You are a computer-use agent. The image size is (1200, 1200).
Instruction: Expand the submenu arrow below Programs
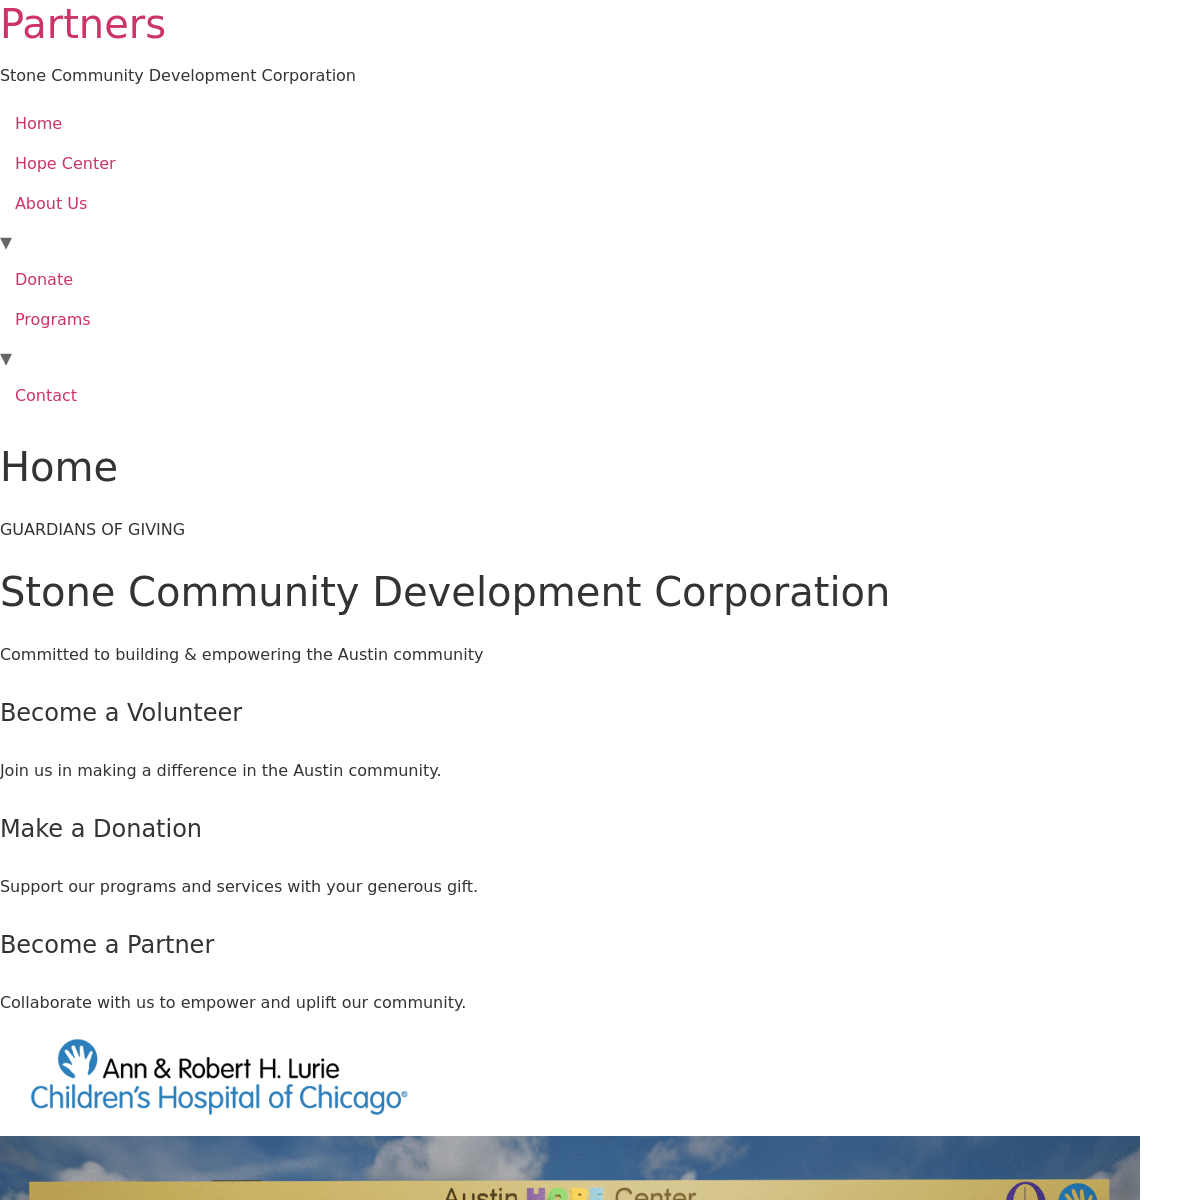click(x=6, y=359)
